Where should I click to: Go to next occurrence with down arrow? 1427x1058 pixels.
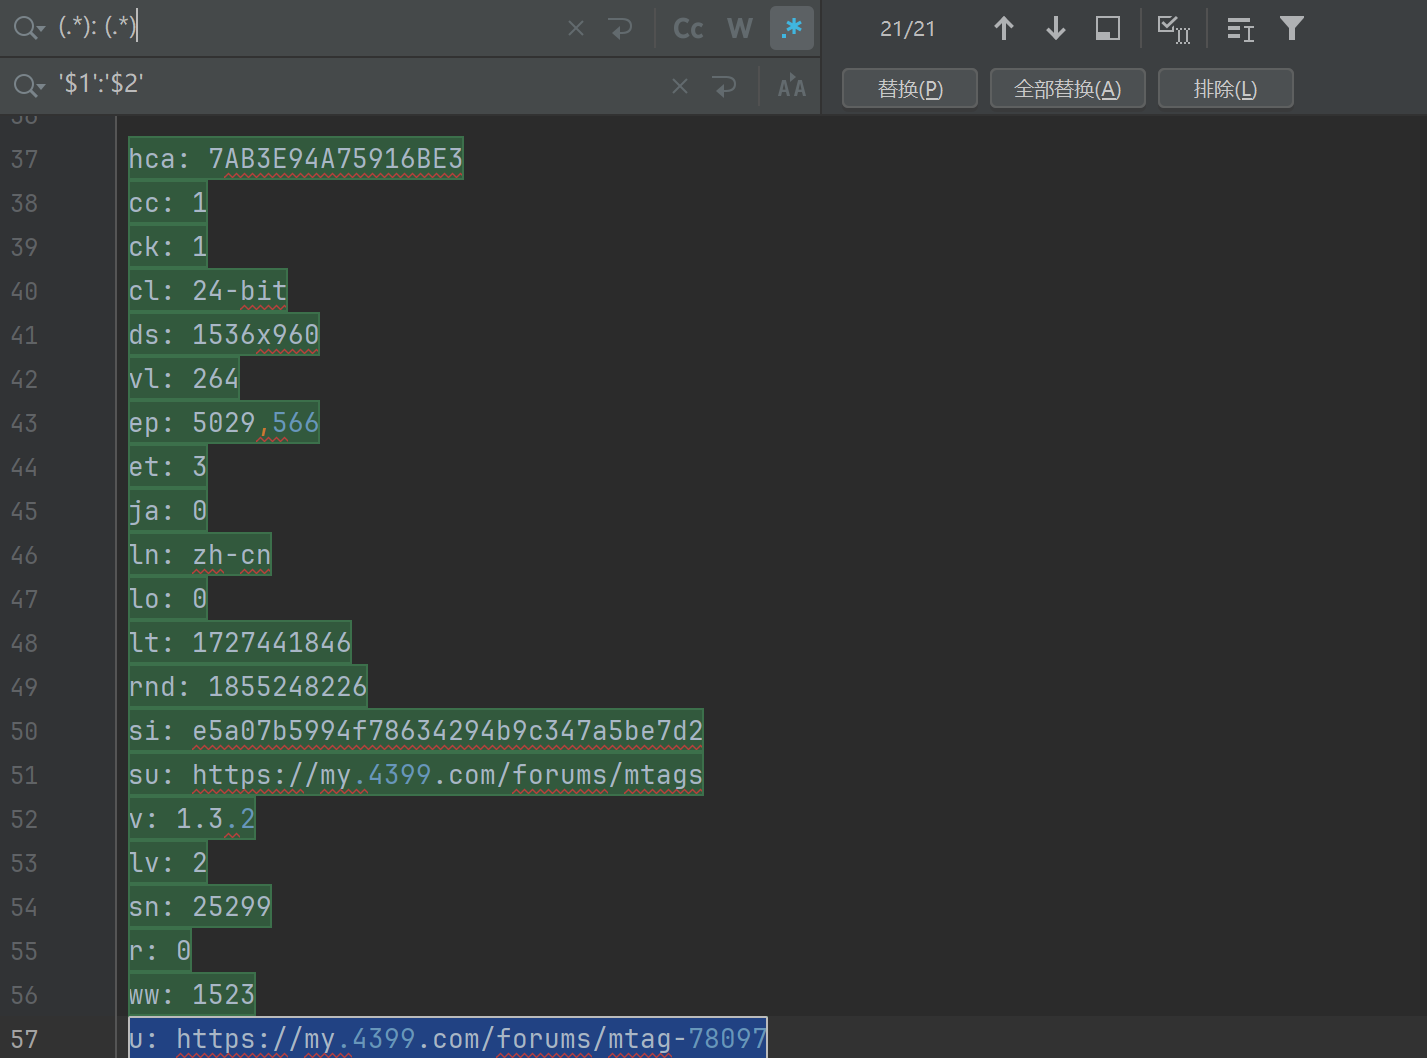pos(1055,28)
